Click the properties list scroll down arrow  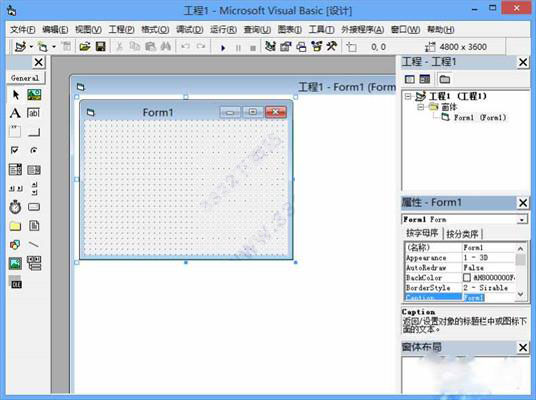[520, 294]
